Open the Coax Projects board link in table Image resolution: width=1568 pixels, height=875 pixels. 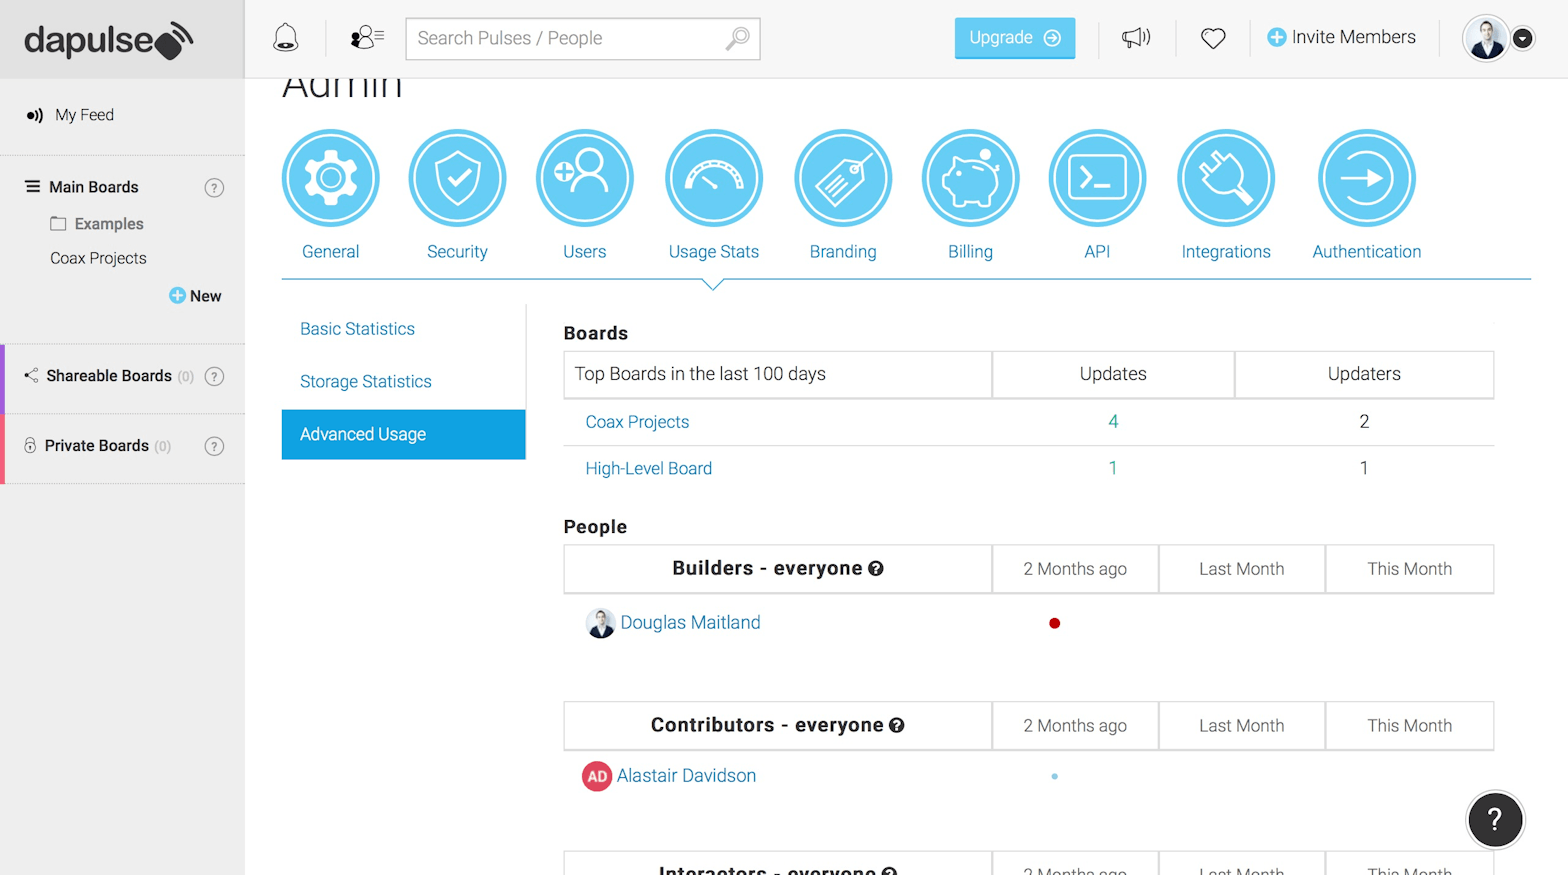click(x=637, y=422)
